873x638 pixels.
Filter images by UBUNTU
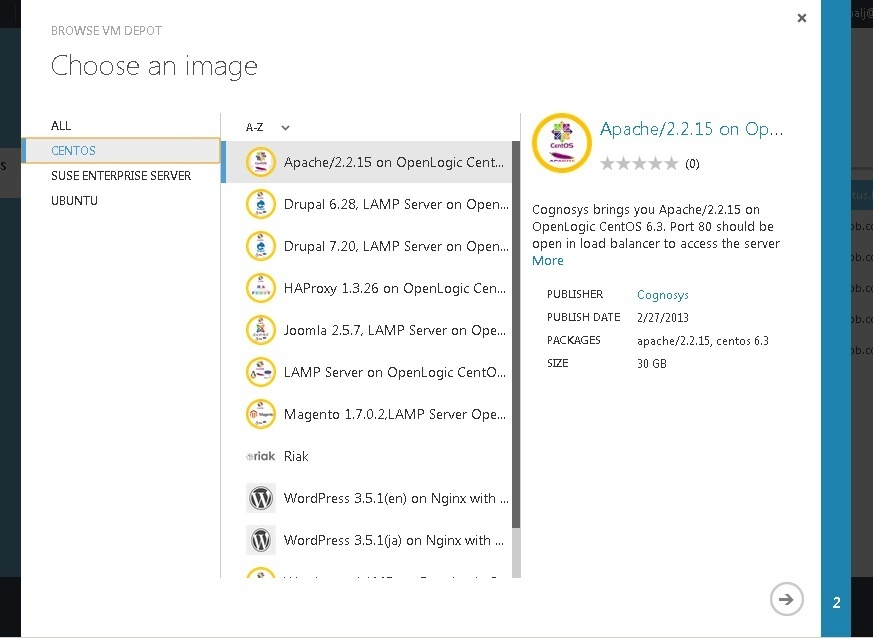point(74,201)
